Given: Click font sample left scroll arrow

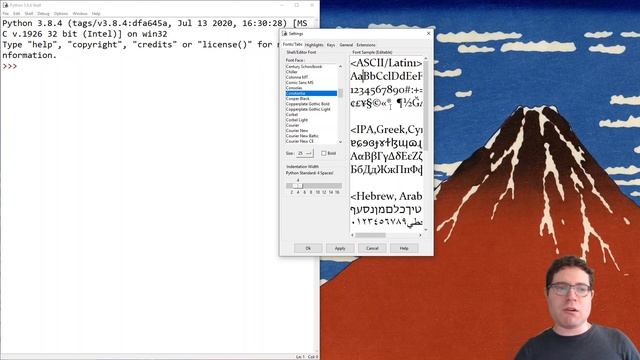Looking at the screenshot, I should coord(353,235).
